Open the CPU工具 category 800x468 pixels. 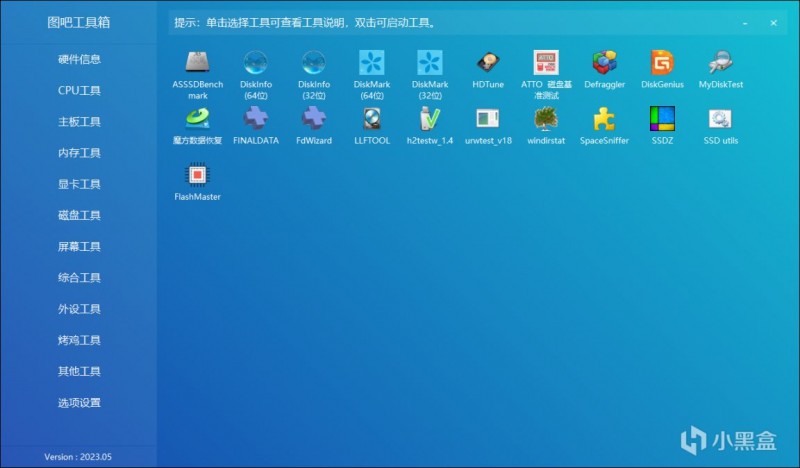(x=79, y=90)
